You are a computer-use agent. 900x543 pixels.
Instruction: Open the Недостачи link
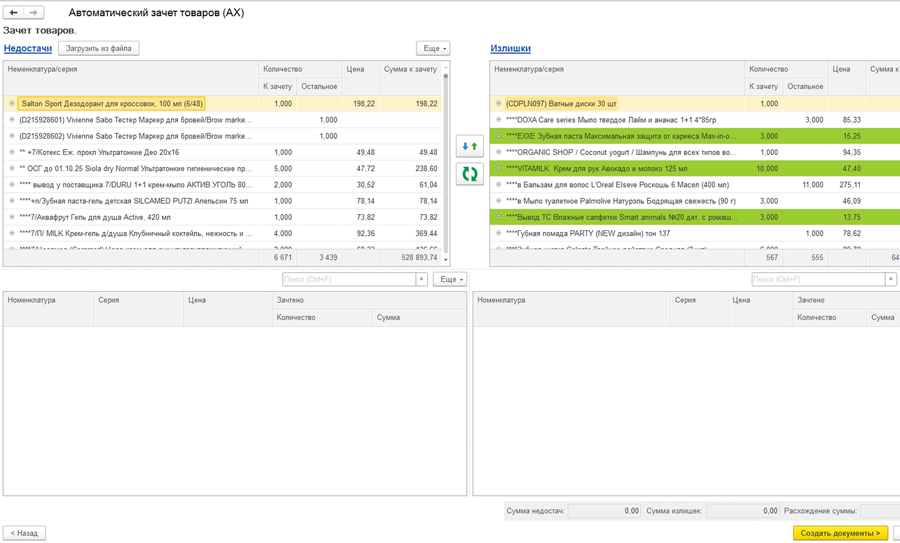click(x=28, y=48)
